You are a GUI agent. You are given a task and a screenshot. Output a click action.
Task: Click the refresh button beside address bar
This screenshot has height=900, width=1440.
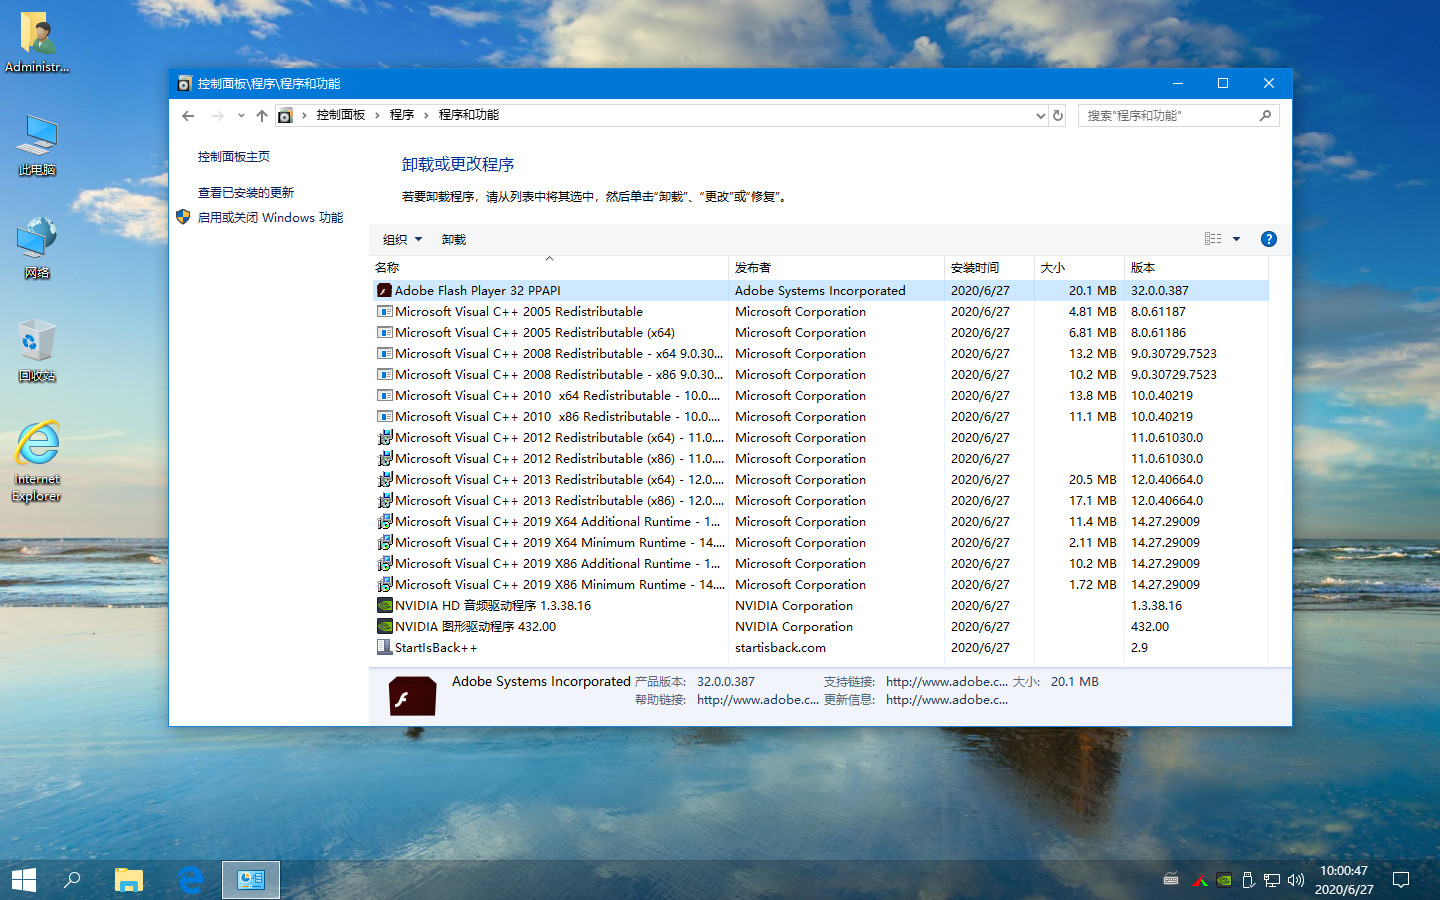(1058, 116)
